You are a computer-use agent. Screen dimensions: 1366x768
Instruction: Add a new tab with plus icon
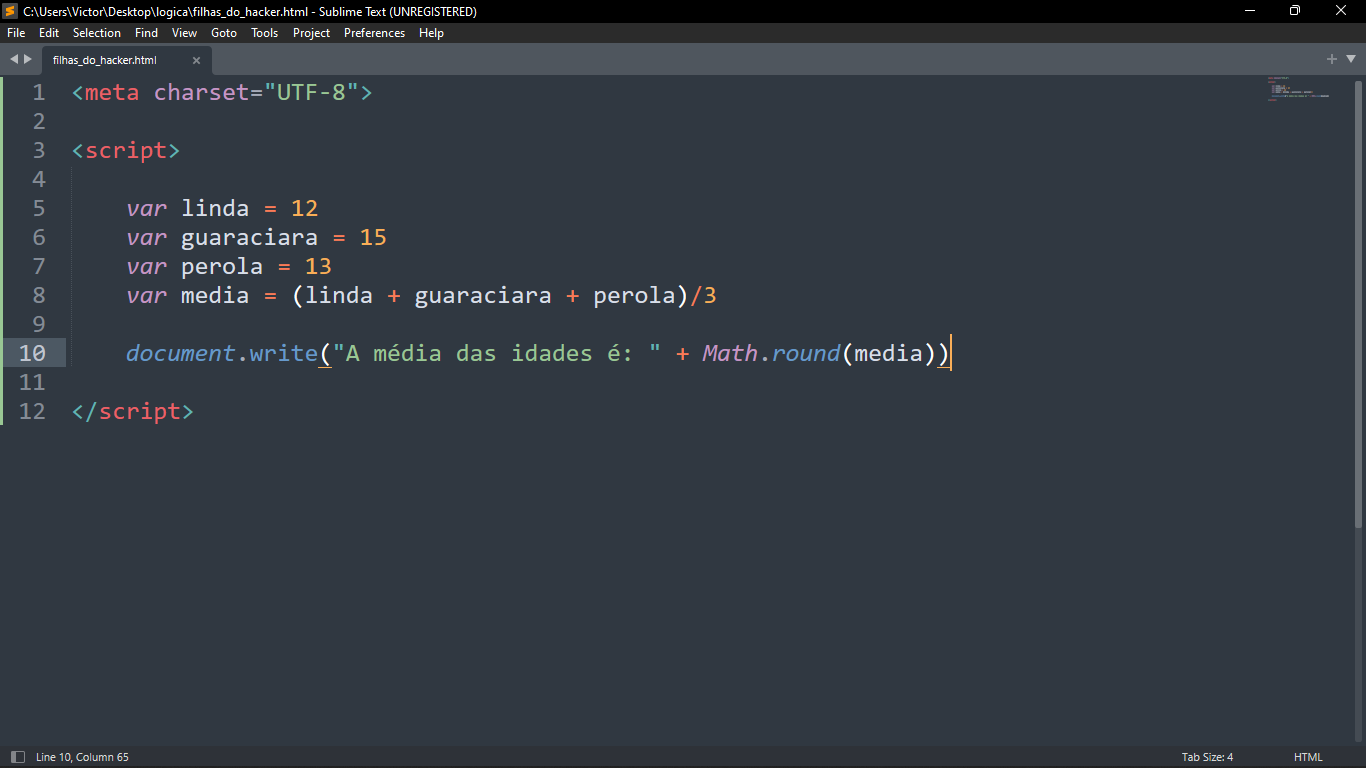click(x=1332, y=59)
